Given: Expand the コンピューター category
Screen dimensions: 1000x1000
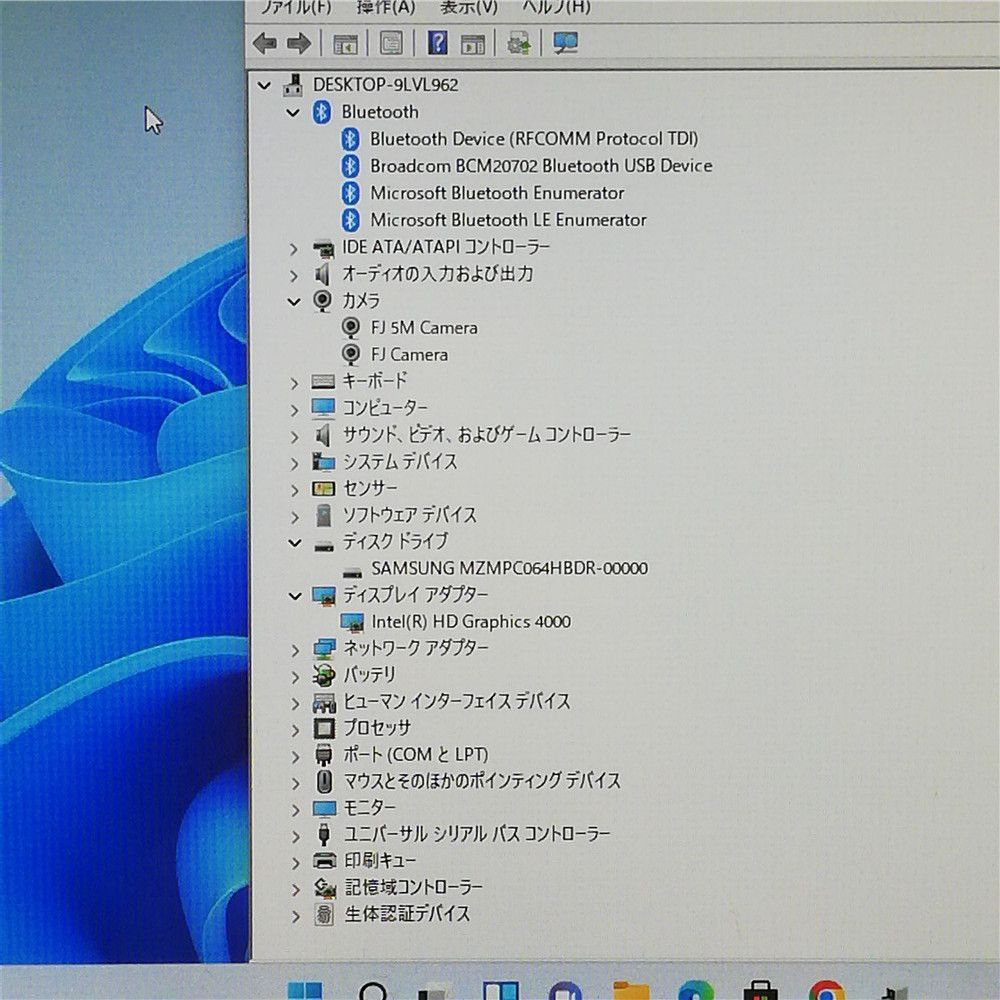Looking at the screenshot, I should [x=294, y=409].
